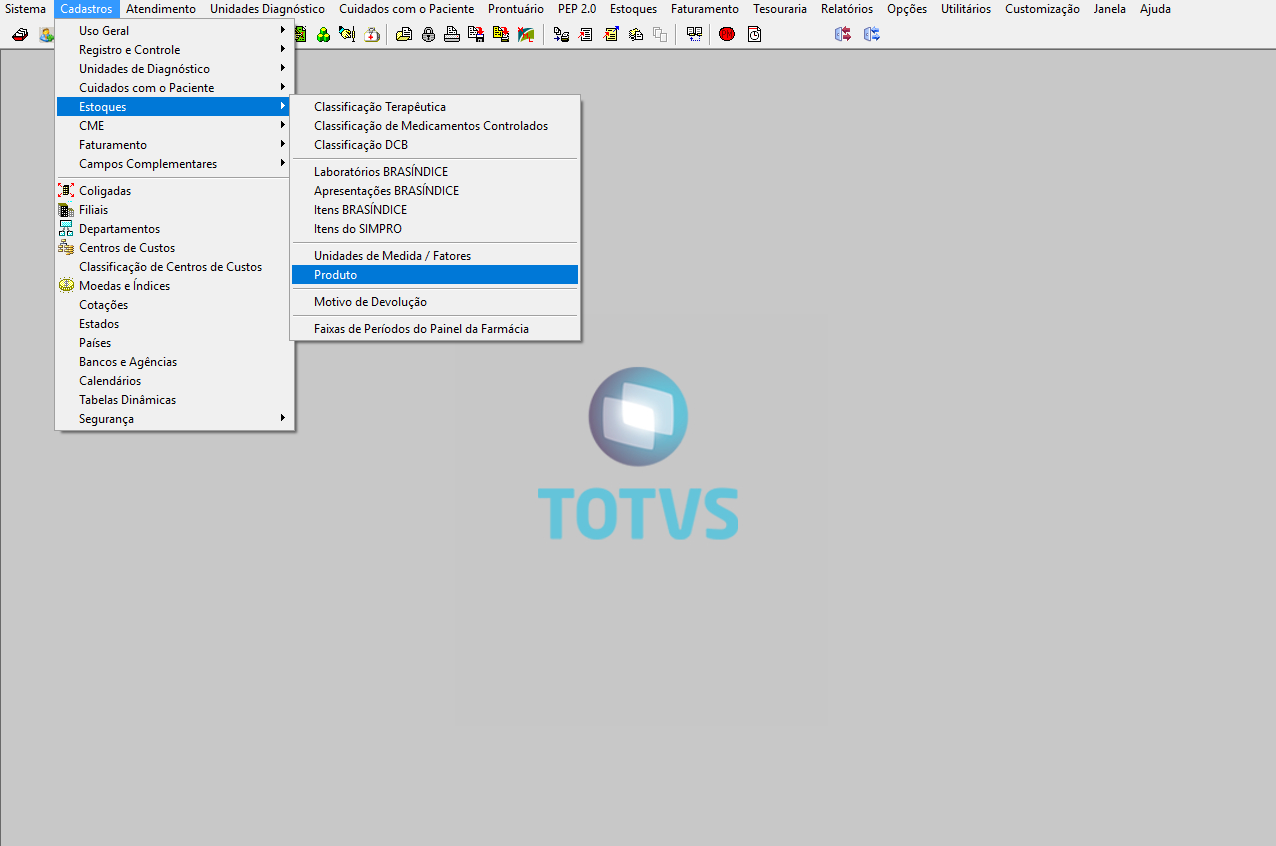Open the Prontuário menu

point(516,9)
